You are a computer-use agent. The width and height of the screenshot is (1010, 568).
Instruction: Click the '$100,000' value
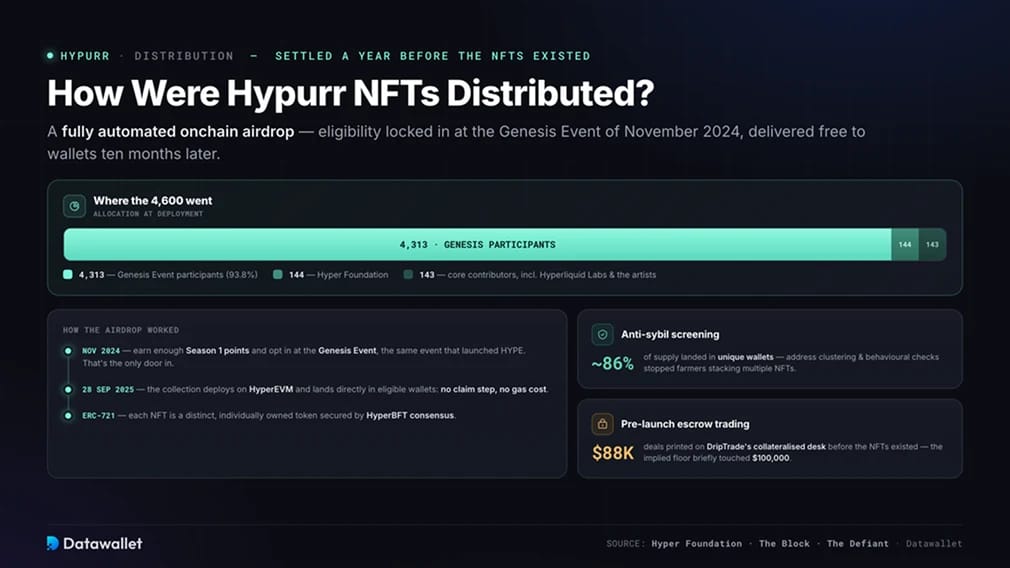click(x=771, y=458)
